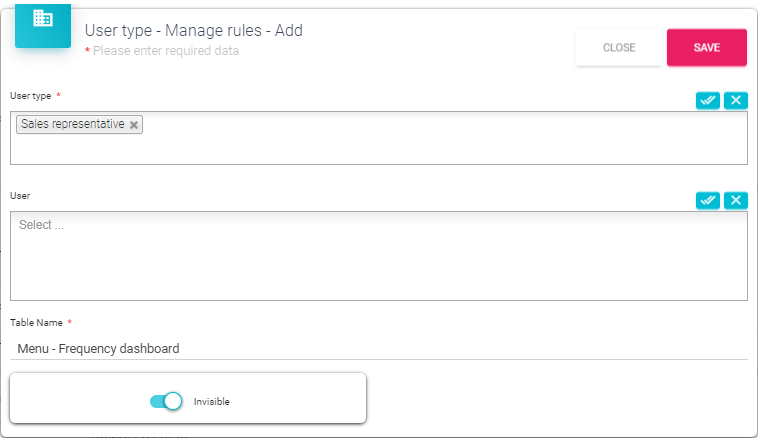
Task: Click the 'User type - Manage rules - Add' title
Action: tap(194, 31)
